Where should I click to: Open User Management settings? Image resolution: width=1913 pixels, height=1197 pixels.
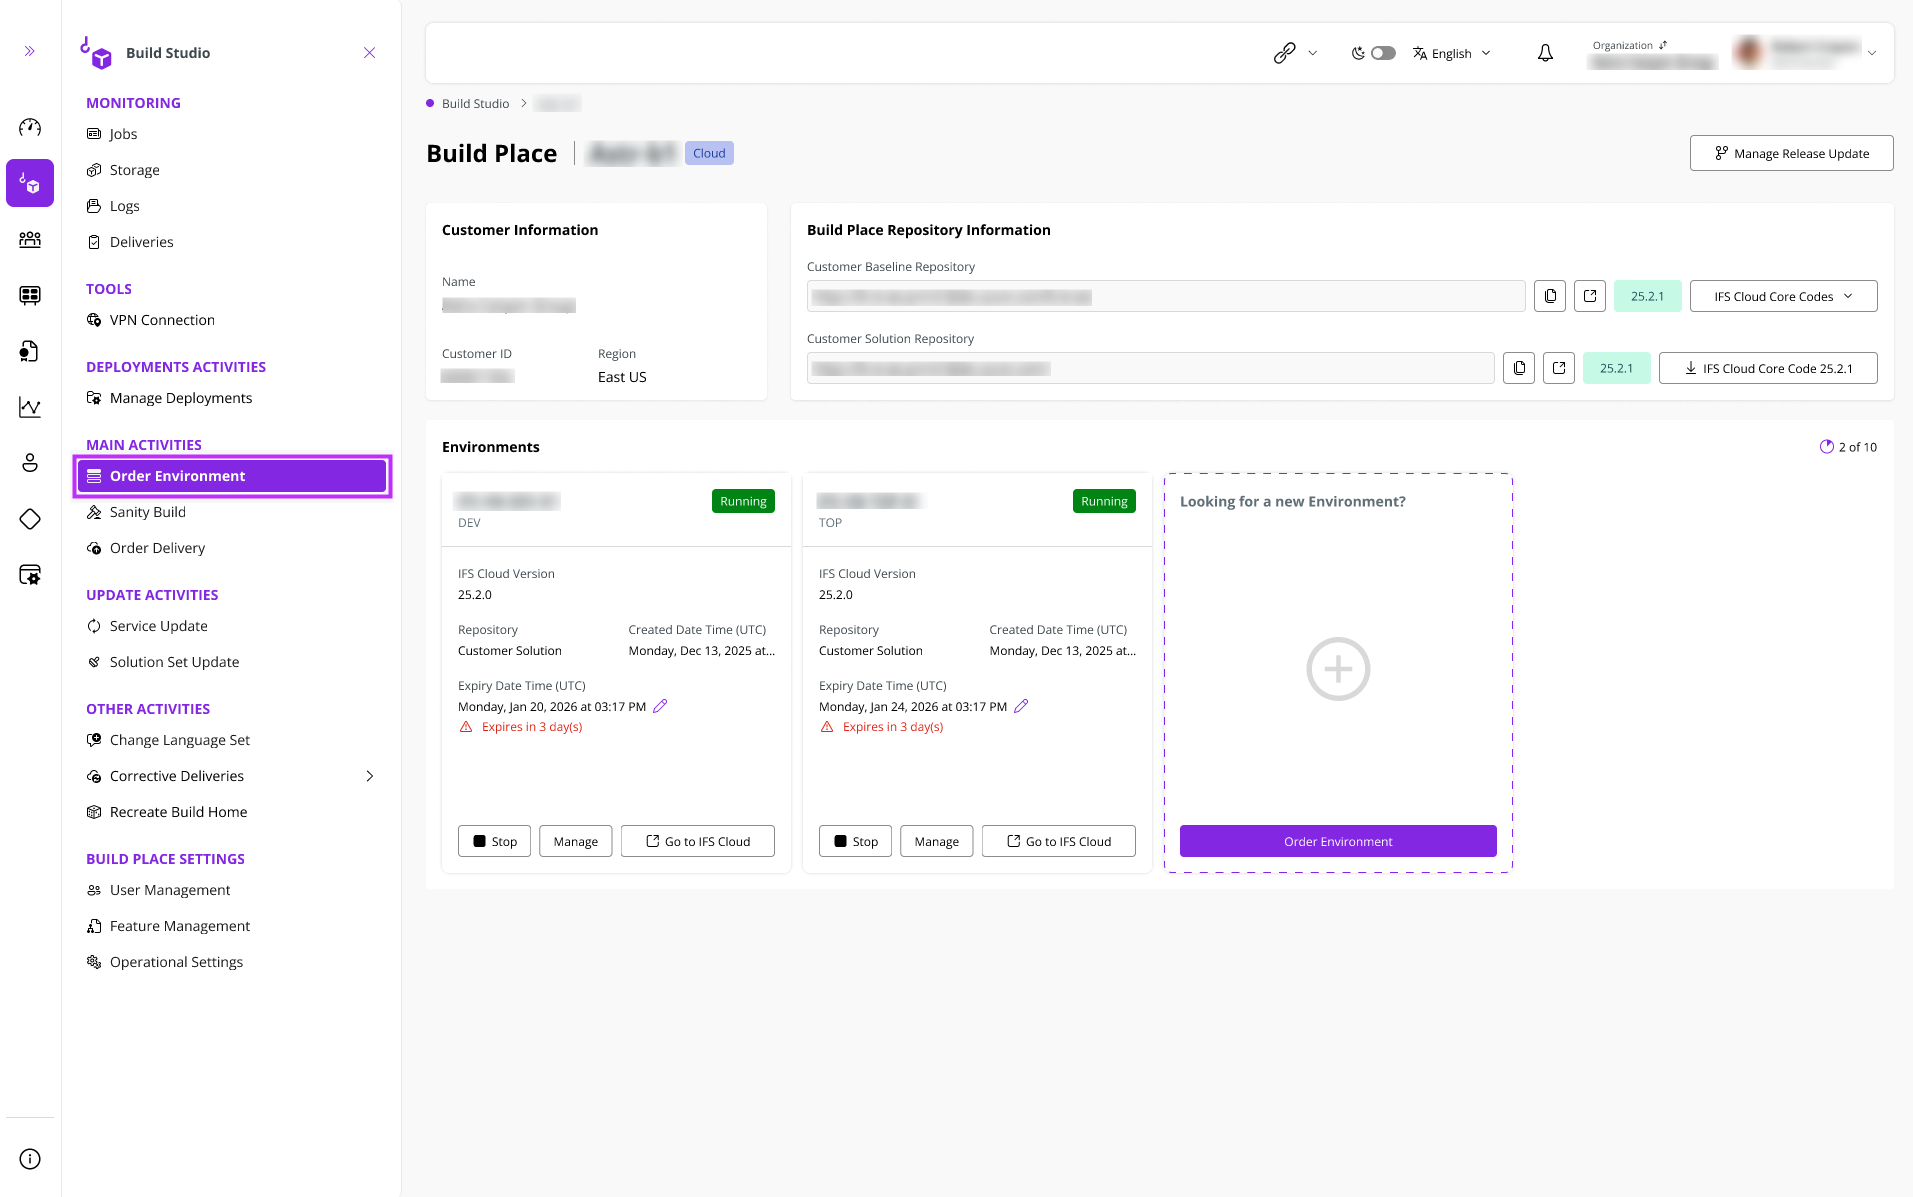pos(169,890)
